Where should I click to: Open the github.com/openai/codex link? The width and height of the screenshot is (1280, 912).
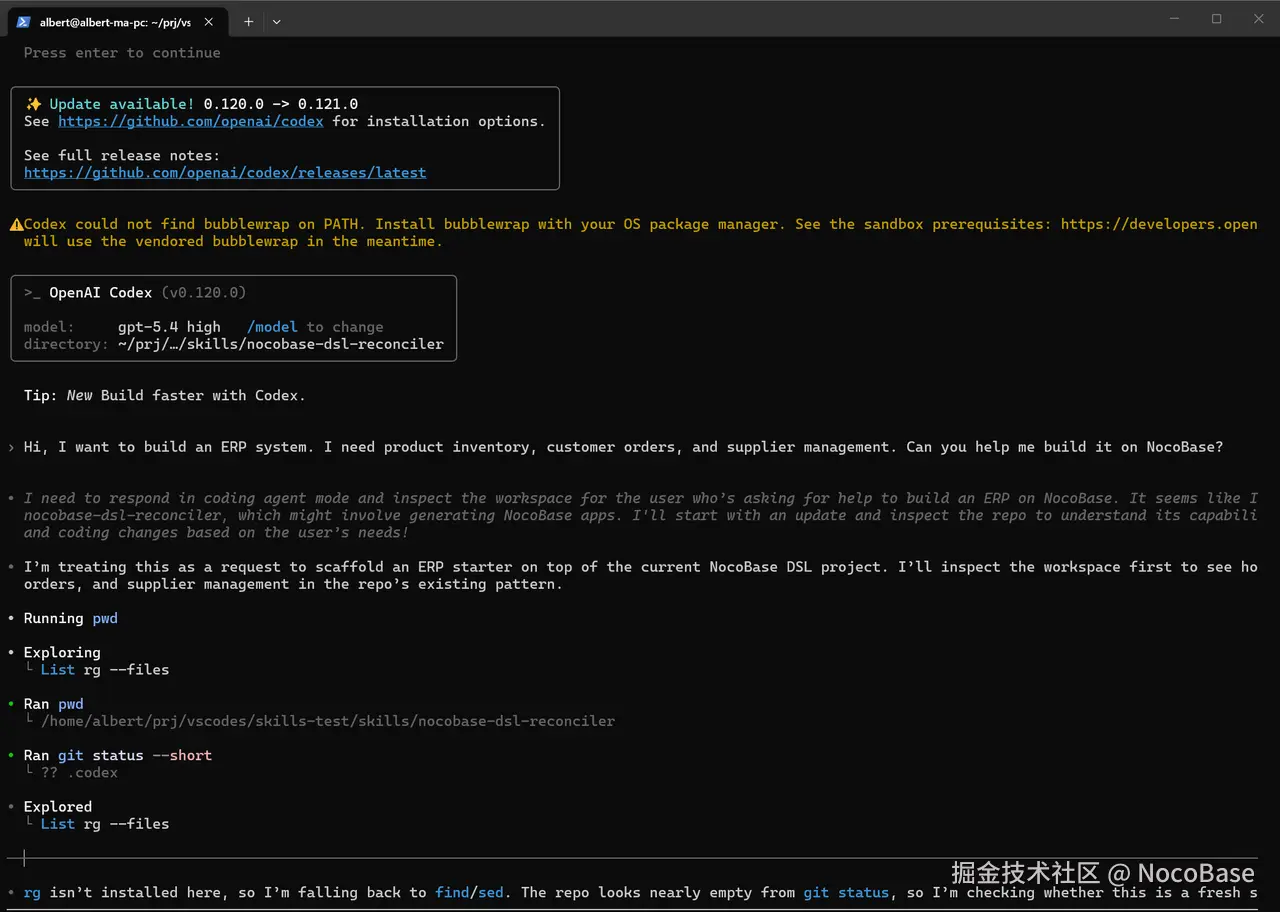pyautogui.click(x=191, y=121)
